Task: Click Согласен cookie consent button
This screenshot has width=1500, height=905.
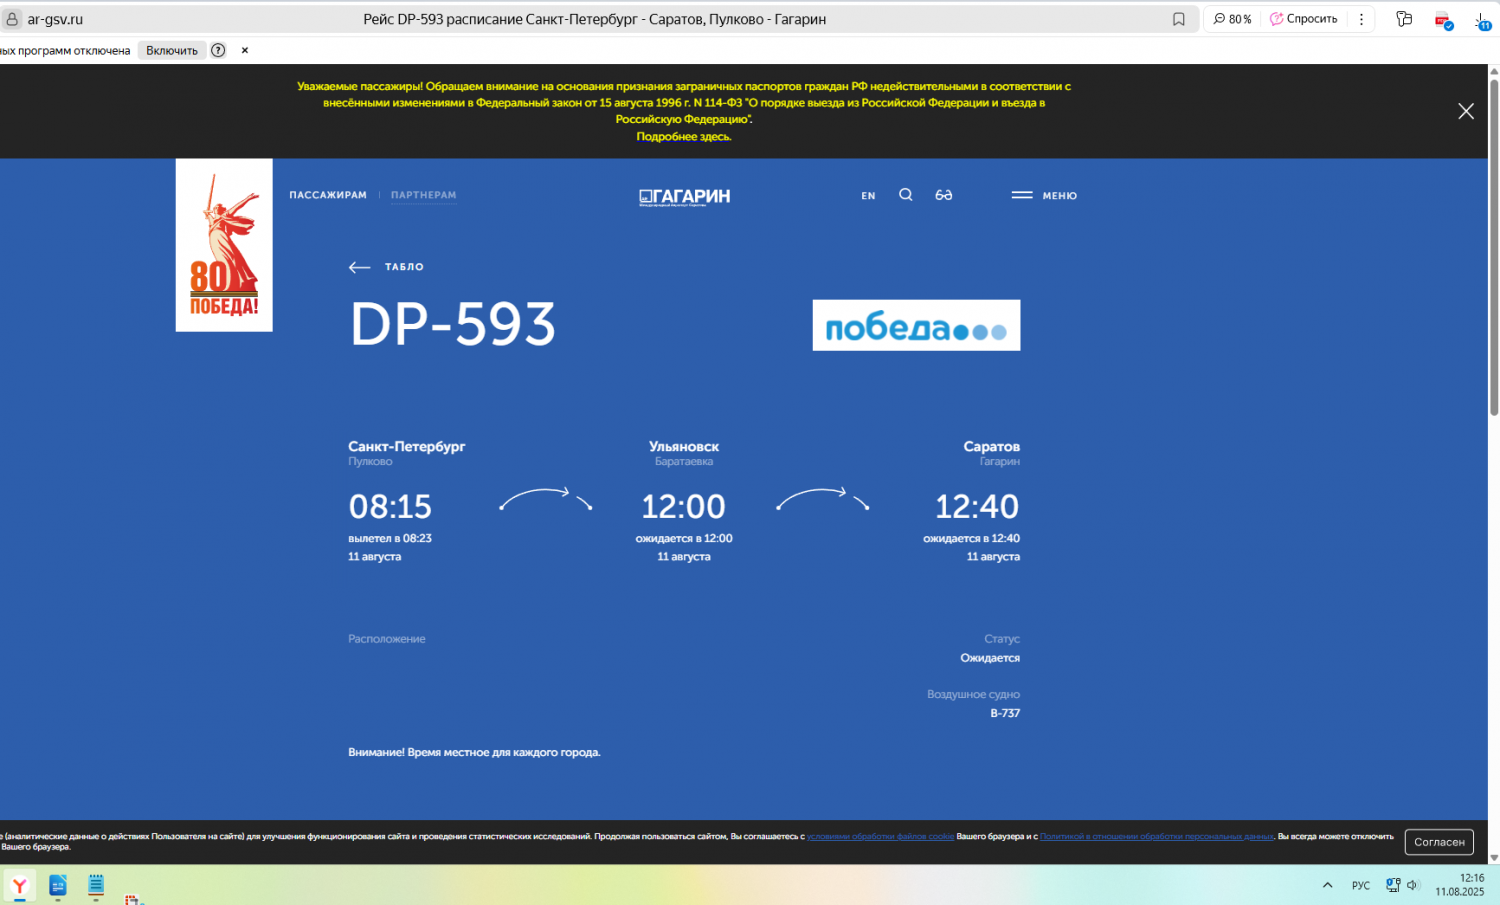Action: tap(1439, 842)
